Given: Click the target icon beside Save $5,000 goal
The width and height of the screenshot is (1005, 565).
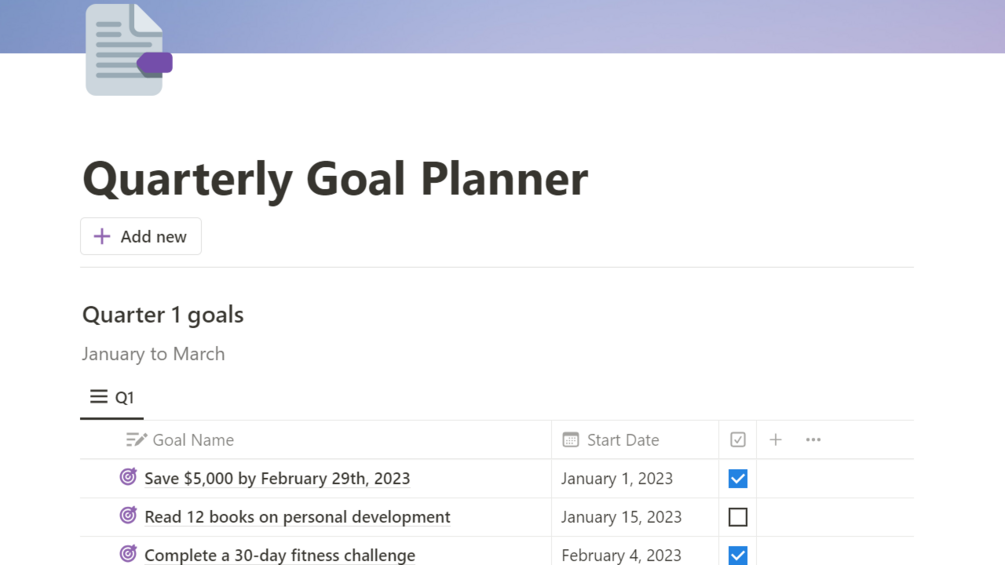Looking at the screenshot, I should pyautogui.click(x=128, y=477).
